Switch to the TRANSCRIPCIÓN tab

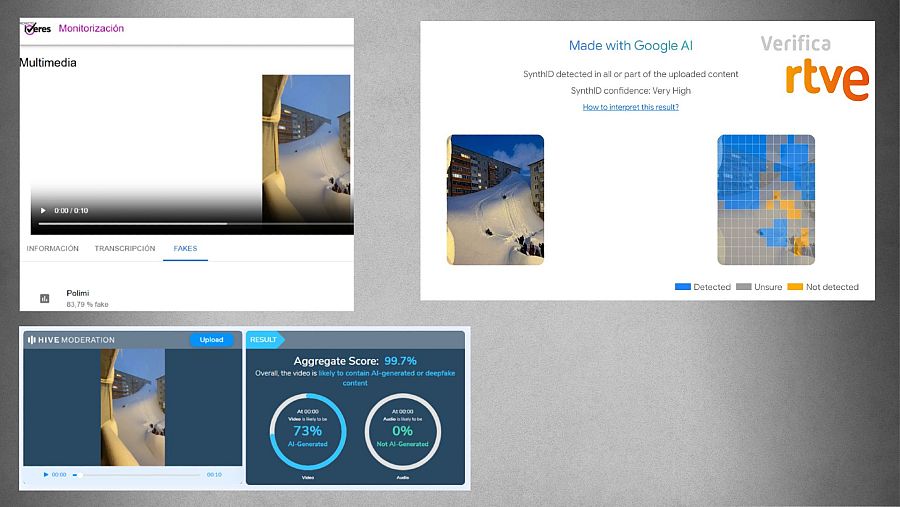coord(125,249)
